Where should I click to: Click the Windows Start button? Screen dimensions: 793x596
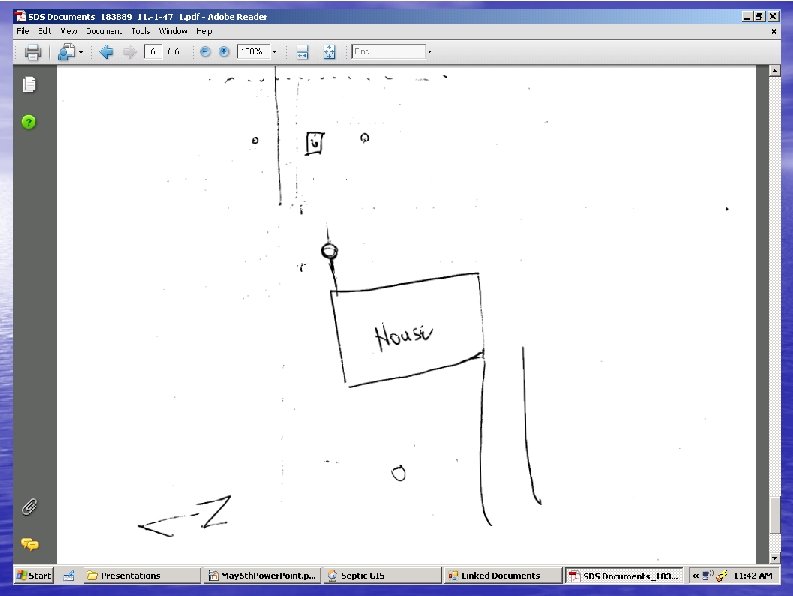click(34, 575)
